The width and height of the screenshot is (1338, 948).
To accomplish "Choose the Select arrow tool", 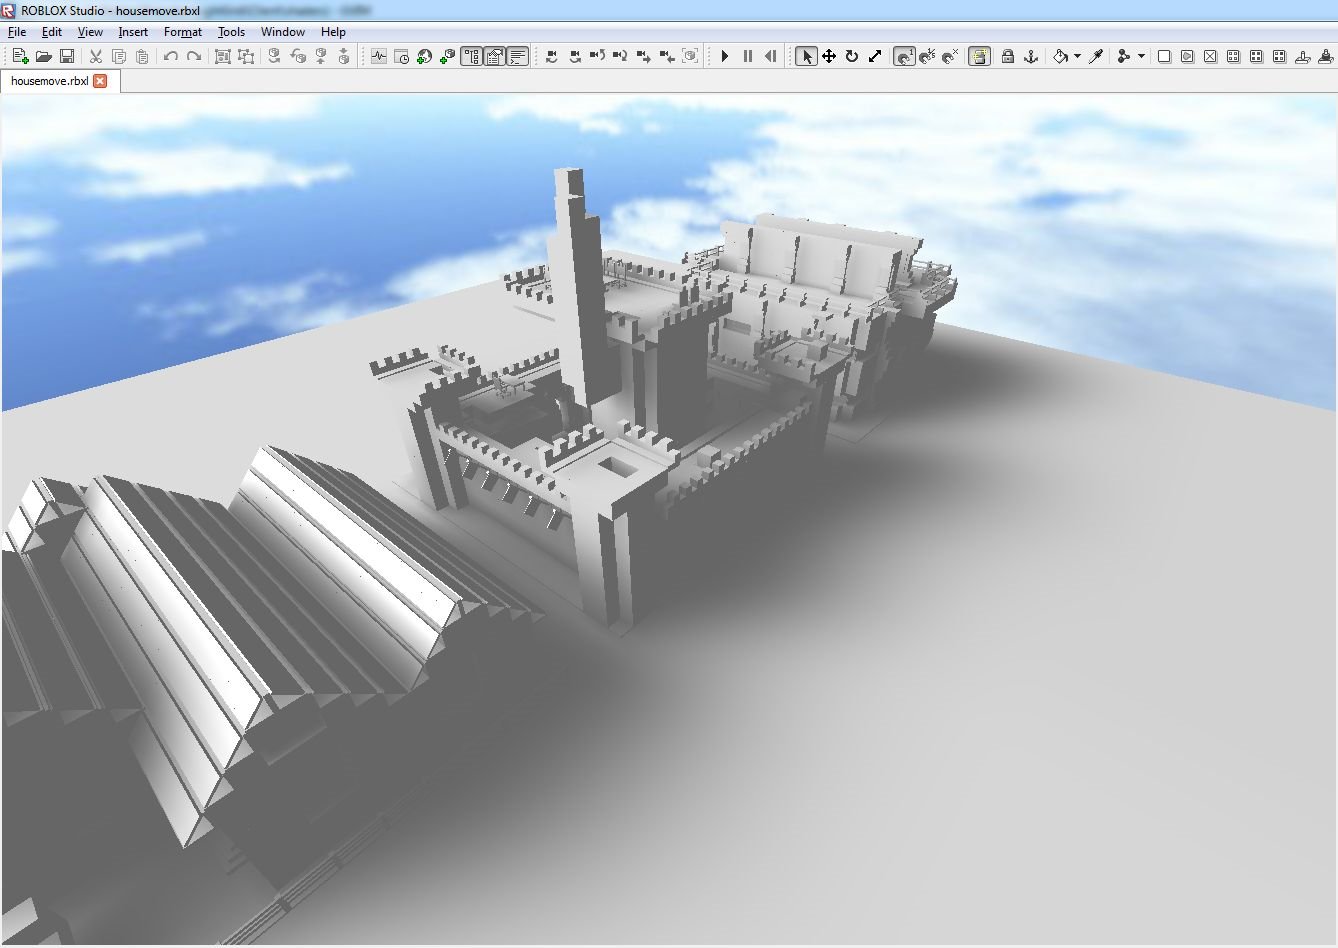I will pos(806,57).
